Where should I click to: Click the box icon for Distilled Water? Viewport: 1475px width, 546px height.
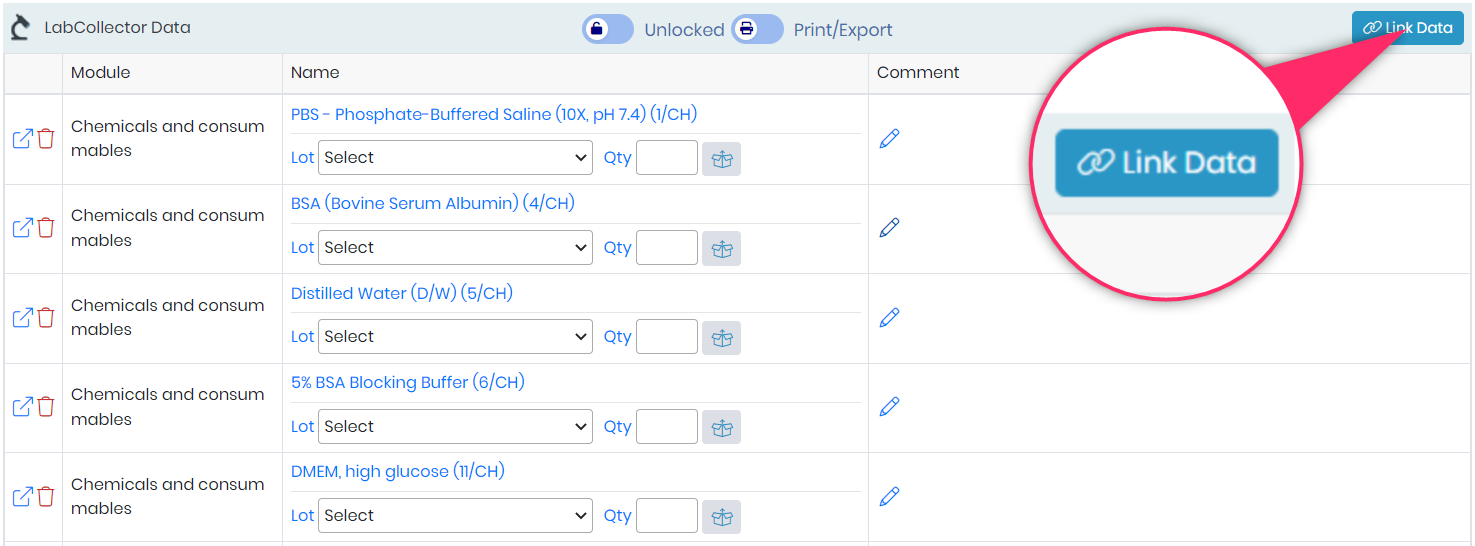click(x=722, y=337)
